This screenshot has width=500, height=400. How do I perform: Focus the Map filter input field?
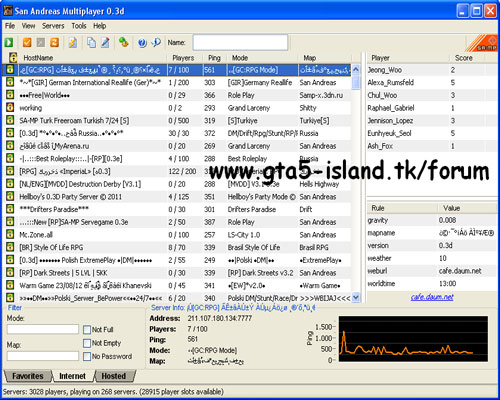coord(43,356)
